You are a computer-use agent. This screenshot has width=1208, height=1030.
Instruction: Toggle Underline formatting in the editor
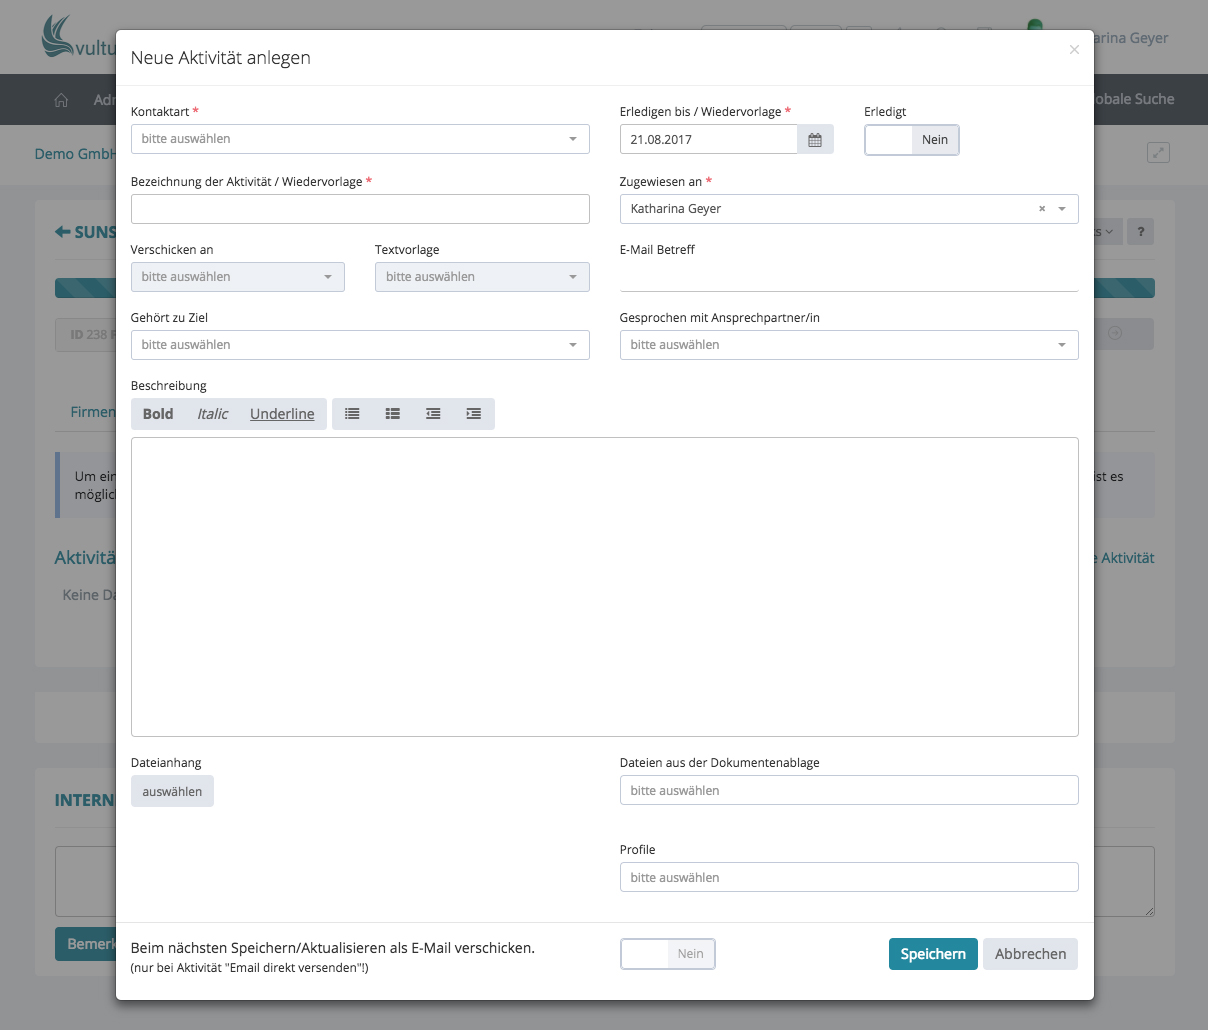(x=282, y=414)
